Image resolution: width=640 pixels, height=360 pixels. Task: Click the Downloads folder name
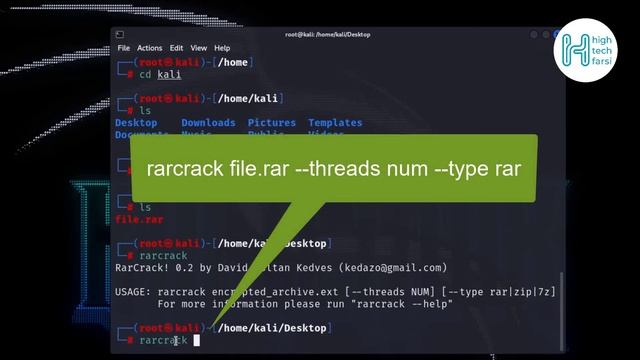(x=209, y=123)
